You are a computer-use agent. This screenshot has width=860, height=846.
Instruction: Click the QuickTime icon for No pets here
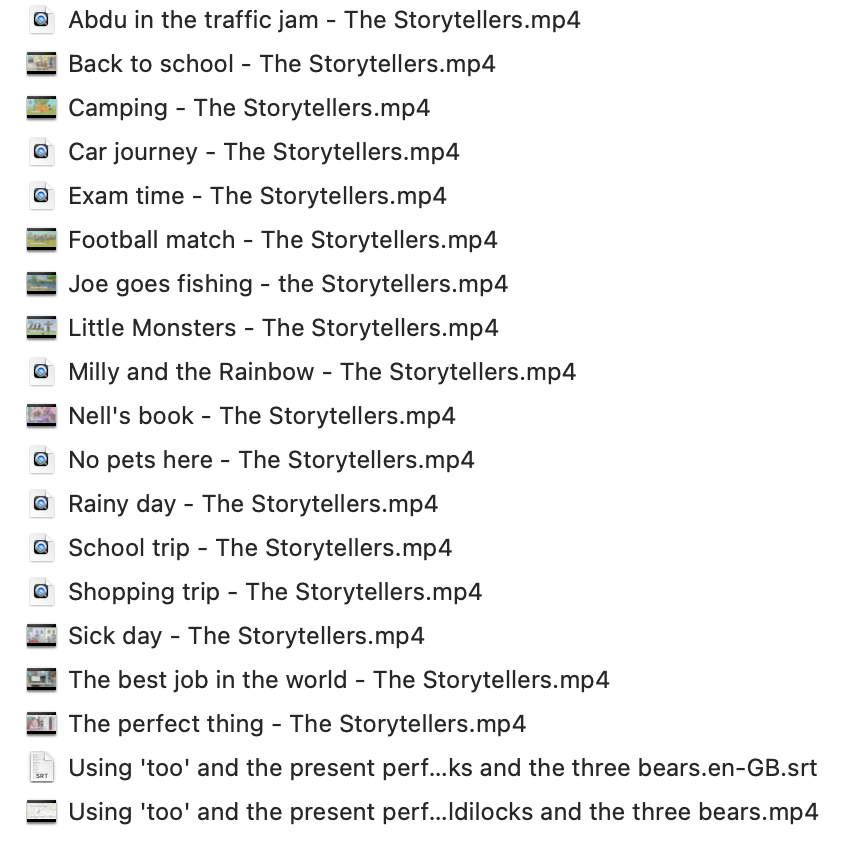pyautogui.click(x=41, y=460)
